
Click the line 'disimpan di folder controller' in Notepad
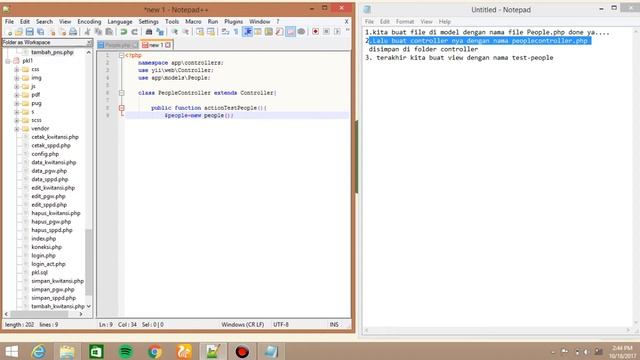click(423, 49)
